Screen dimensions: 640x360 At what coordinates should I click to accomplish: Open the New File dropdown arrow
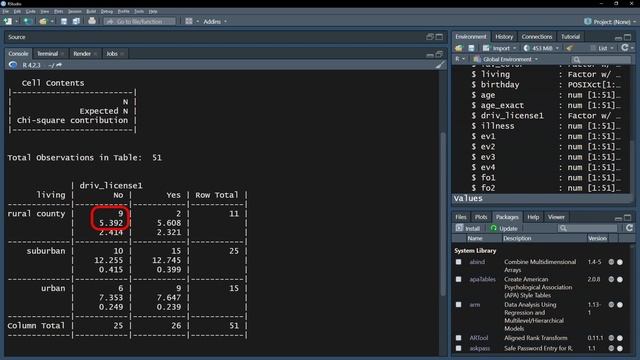pyautogui.click(x=16, y=21)
